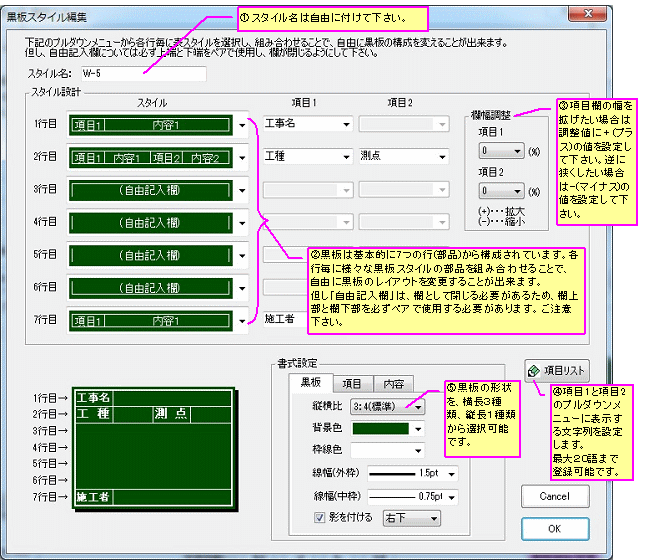Click the 1行目 style preview 項目1 内容1
The height and width of the screenshot is (560, 646).
click(150, 125)
